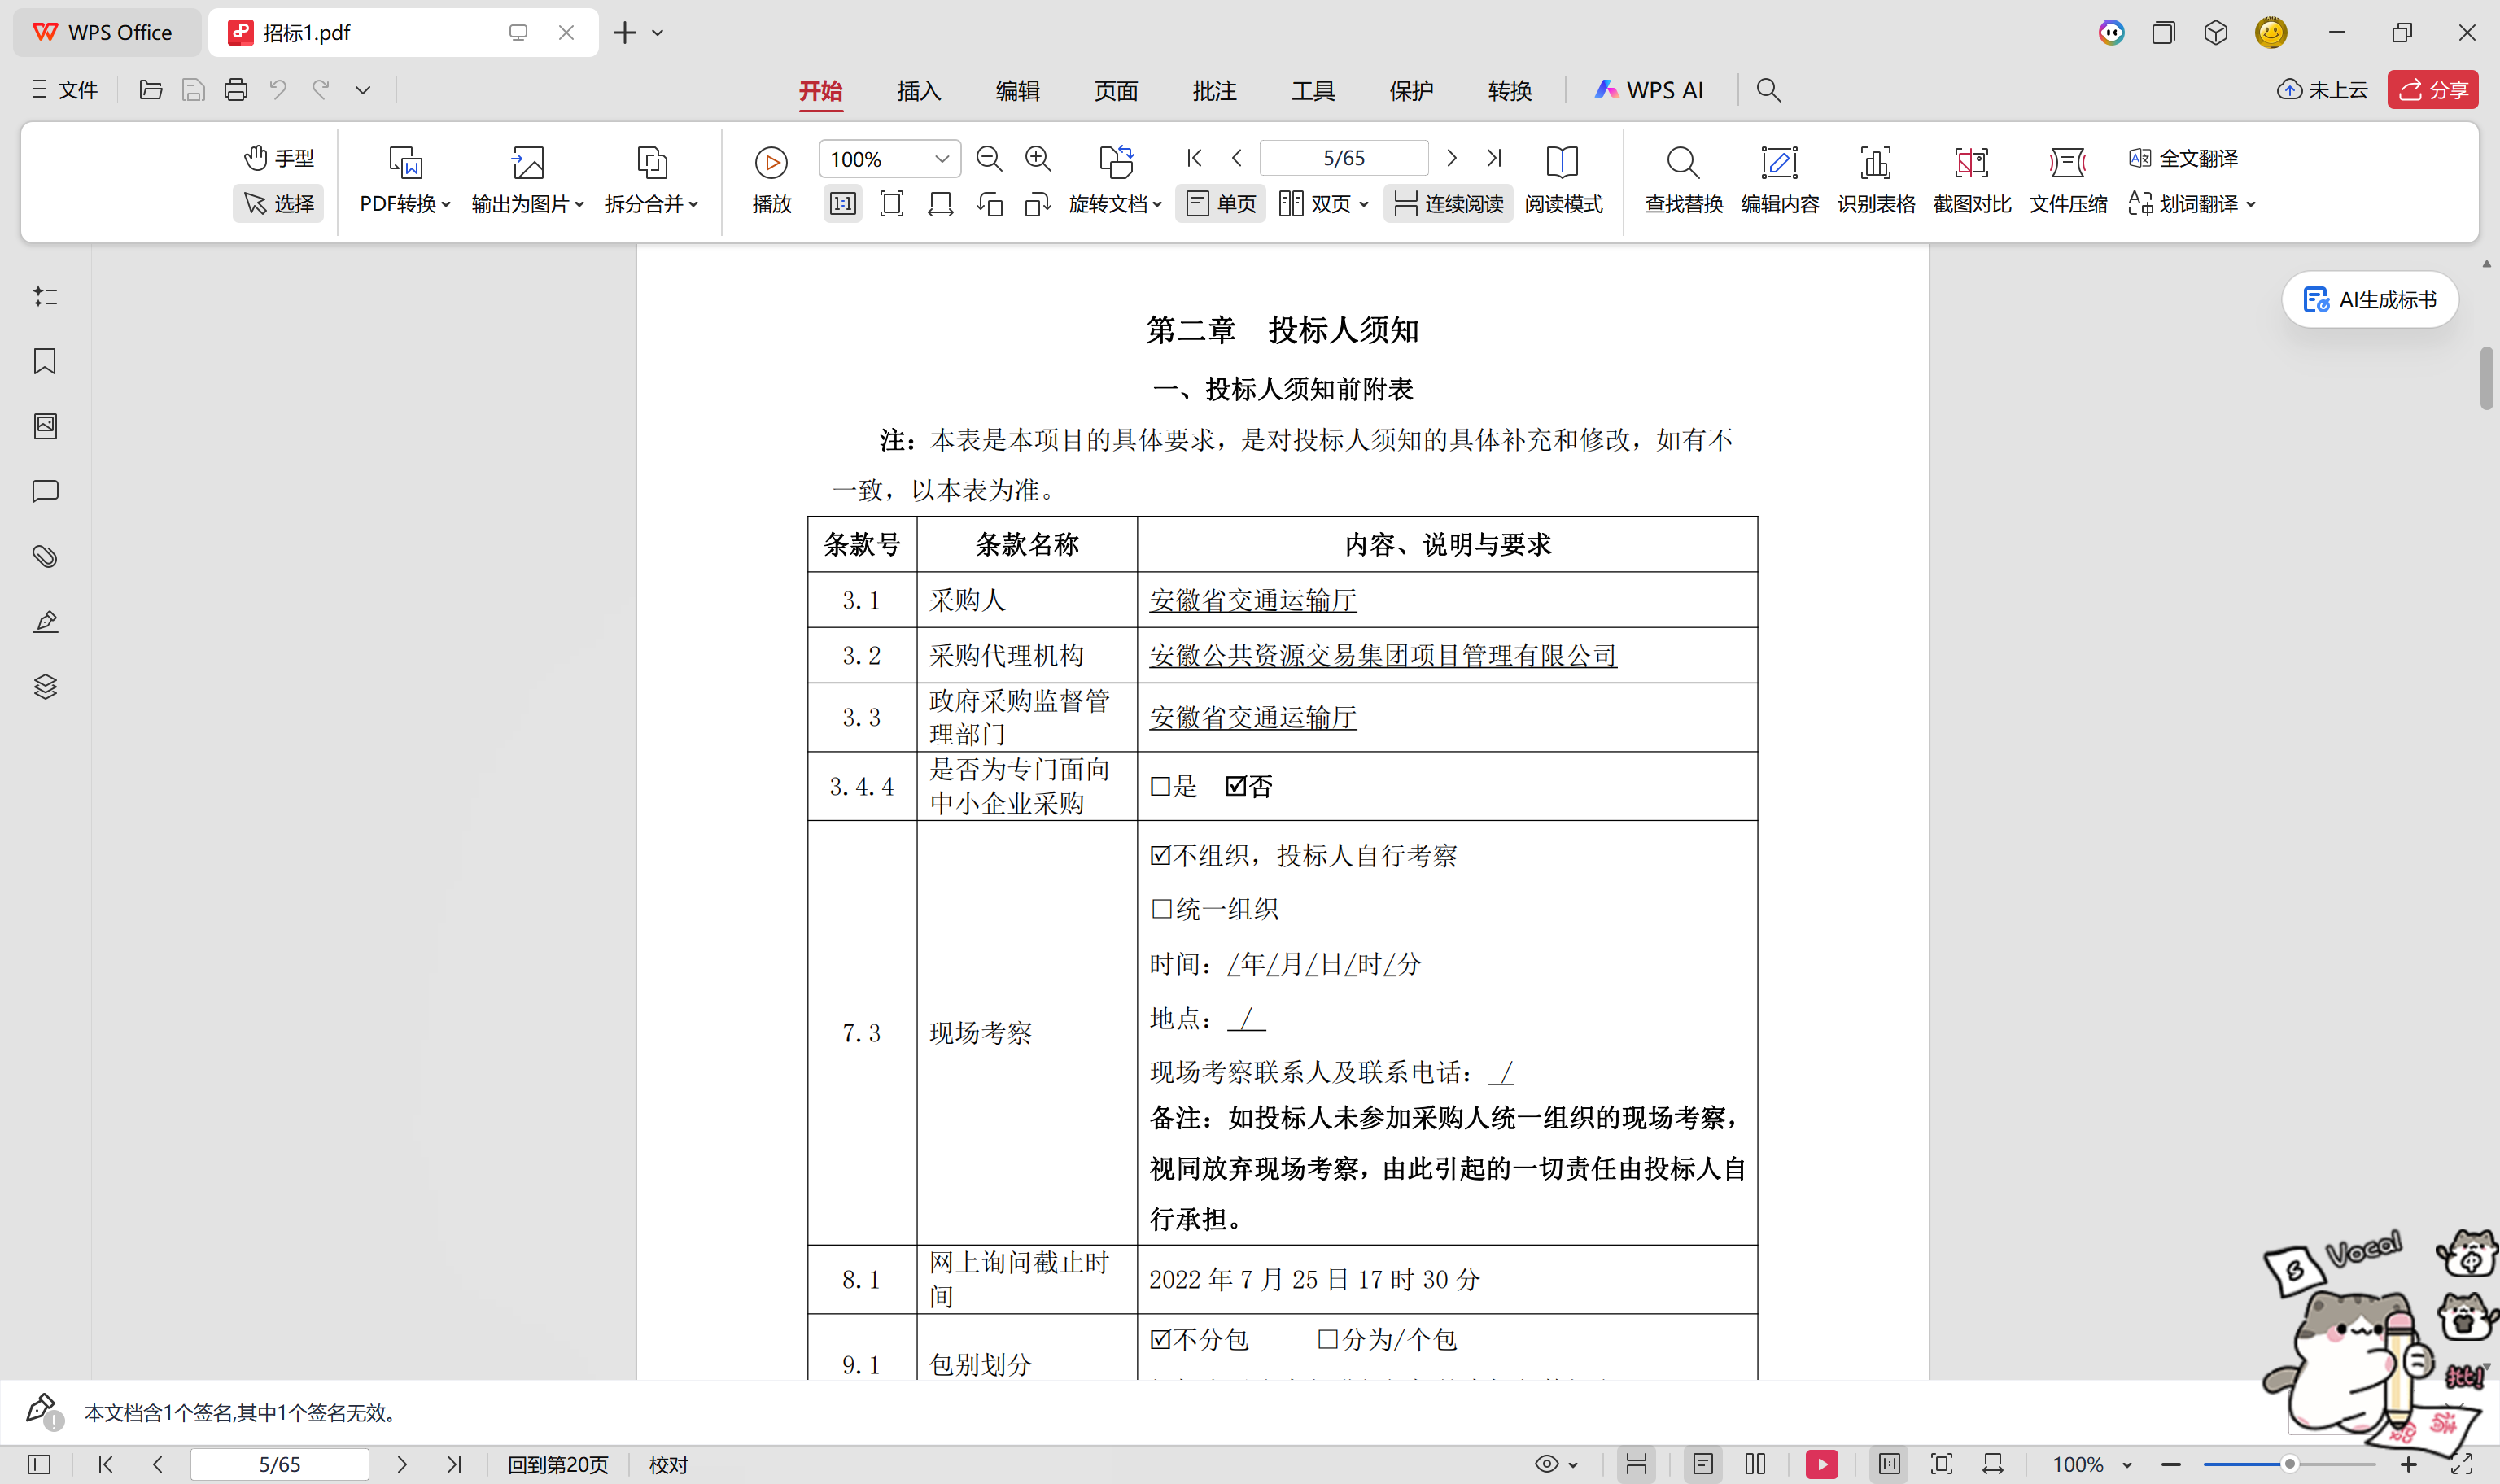Open the comments panel in left sidebar
This screenshot has height=1484, width=2500.
[45, 491]
